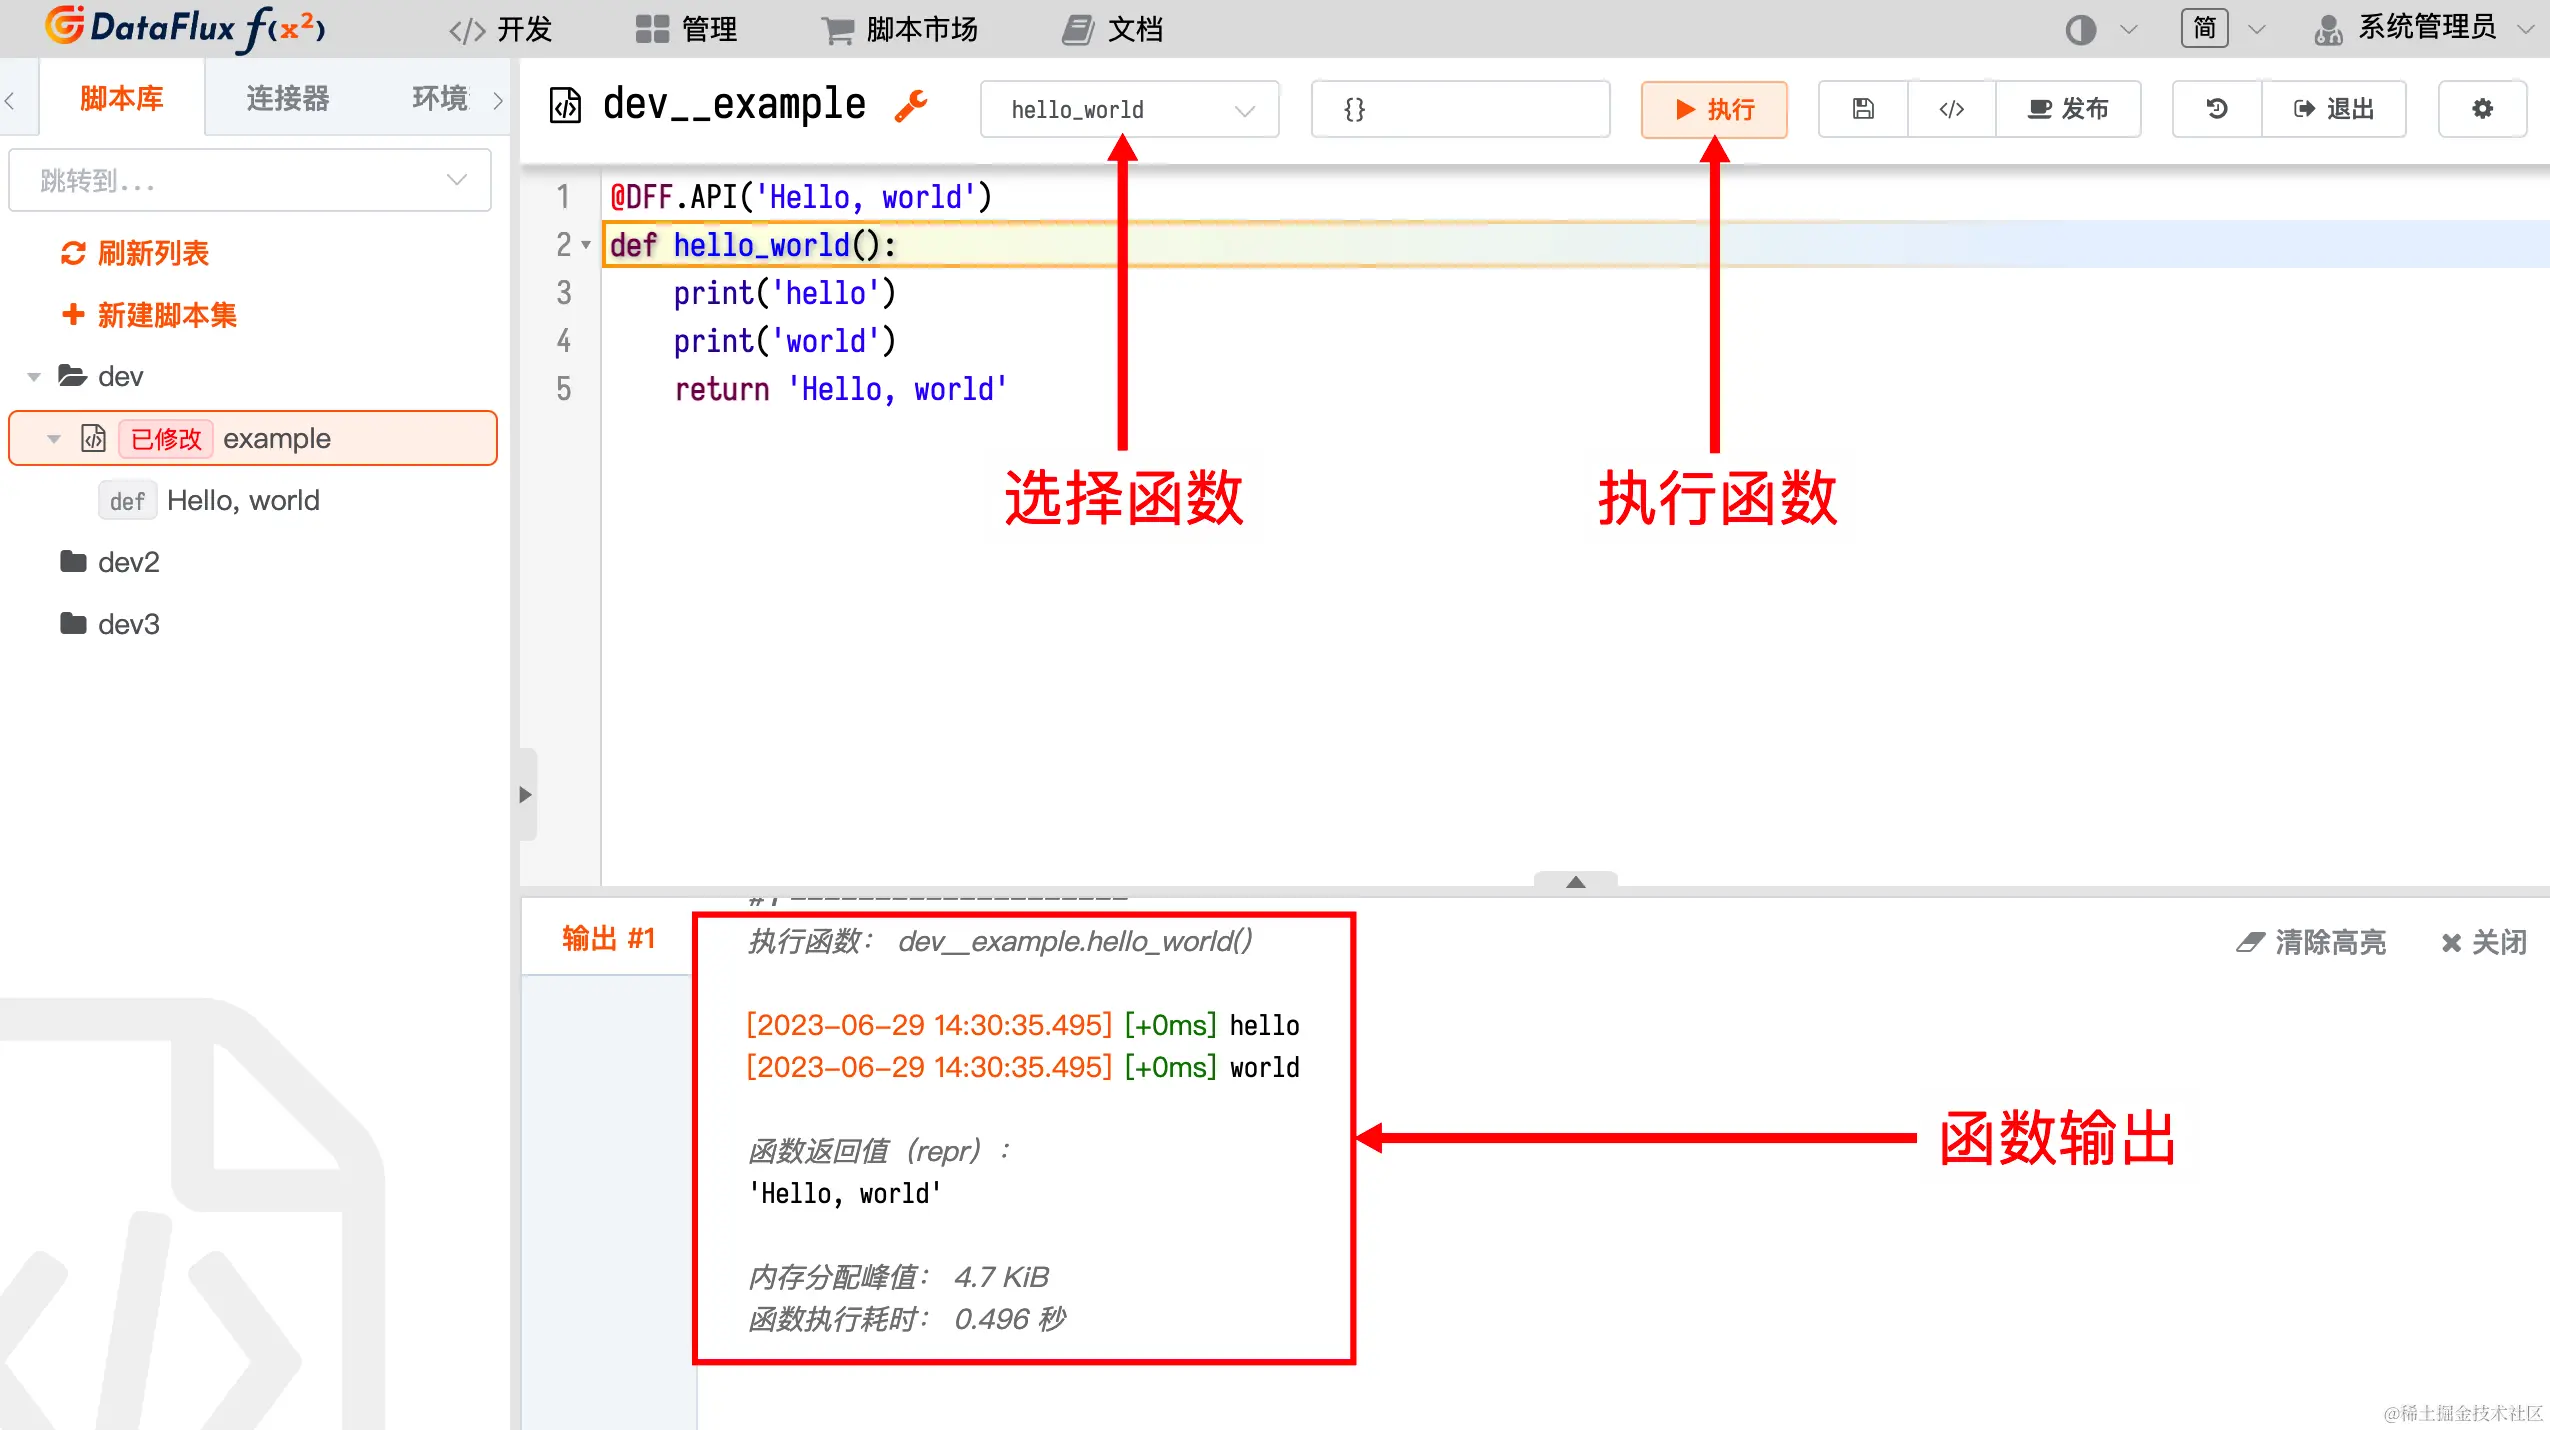Open the hello_world function dropdown
Screen dimensions: 2550x1430
pos(1129,109)
